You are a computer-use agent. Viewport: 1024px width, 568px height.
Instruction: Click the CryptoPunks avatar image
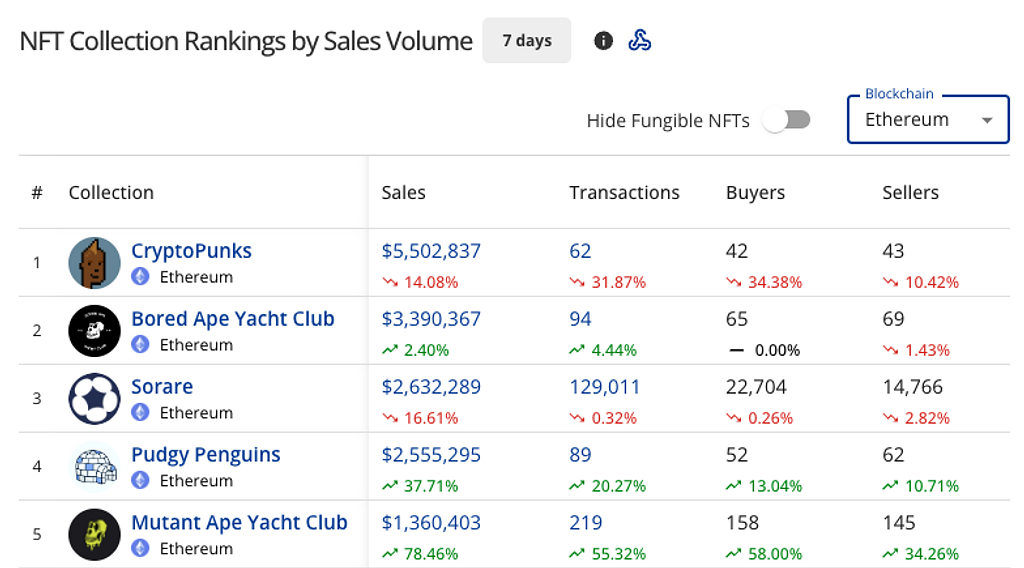click(x=94, y=263)
